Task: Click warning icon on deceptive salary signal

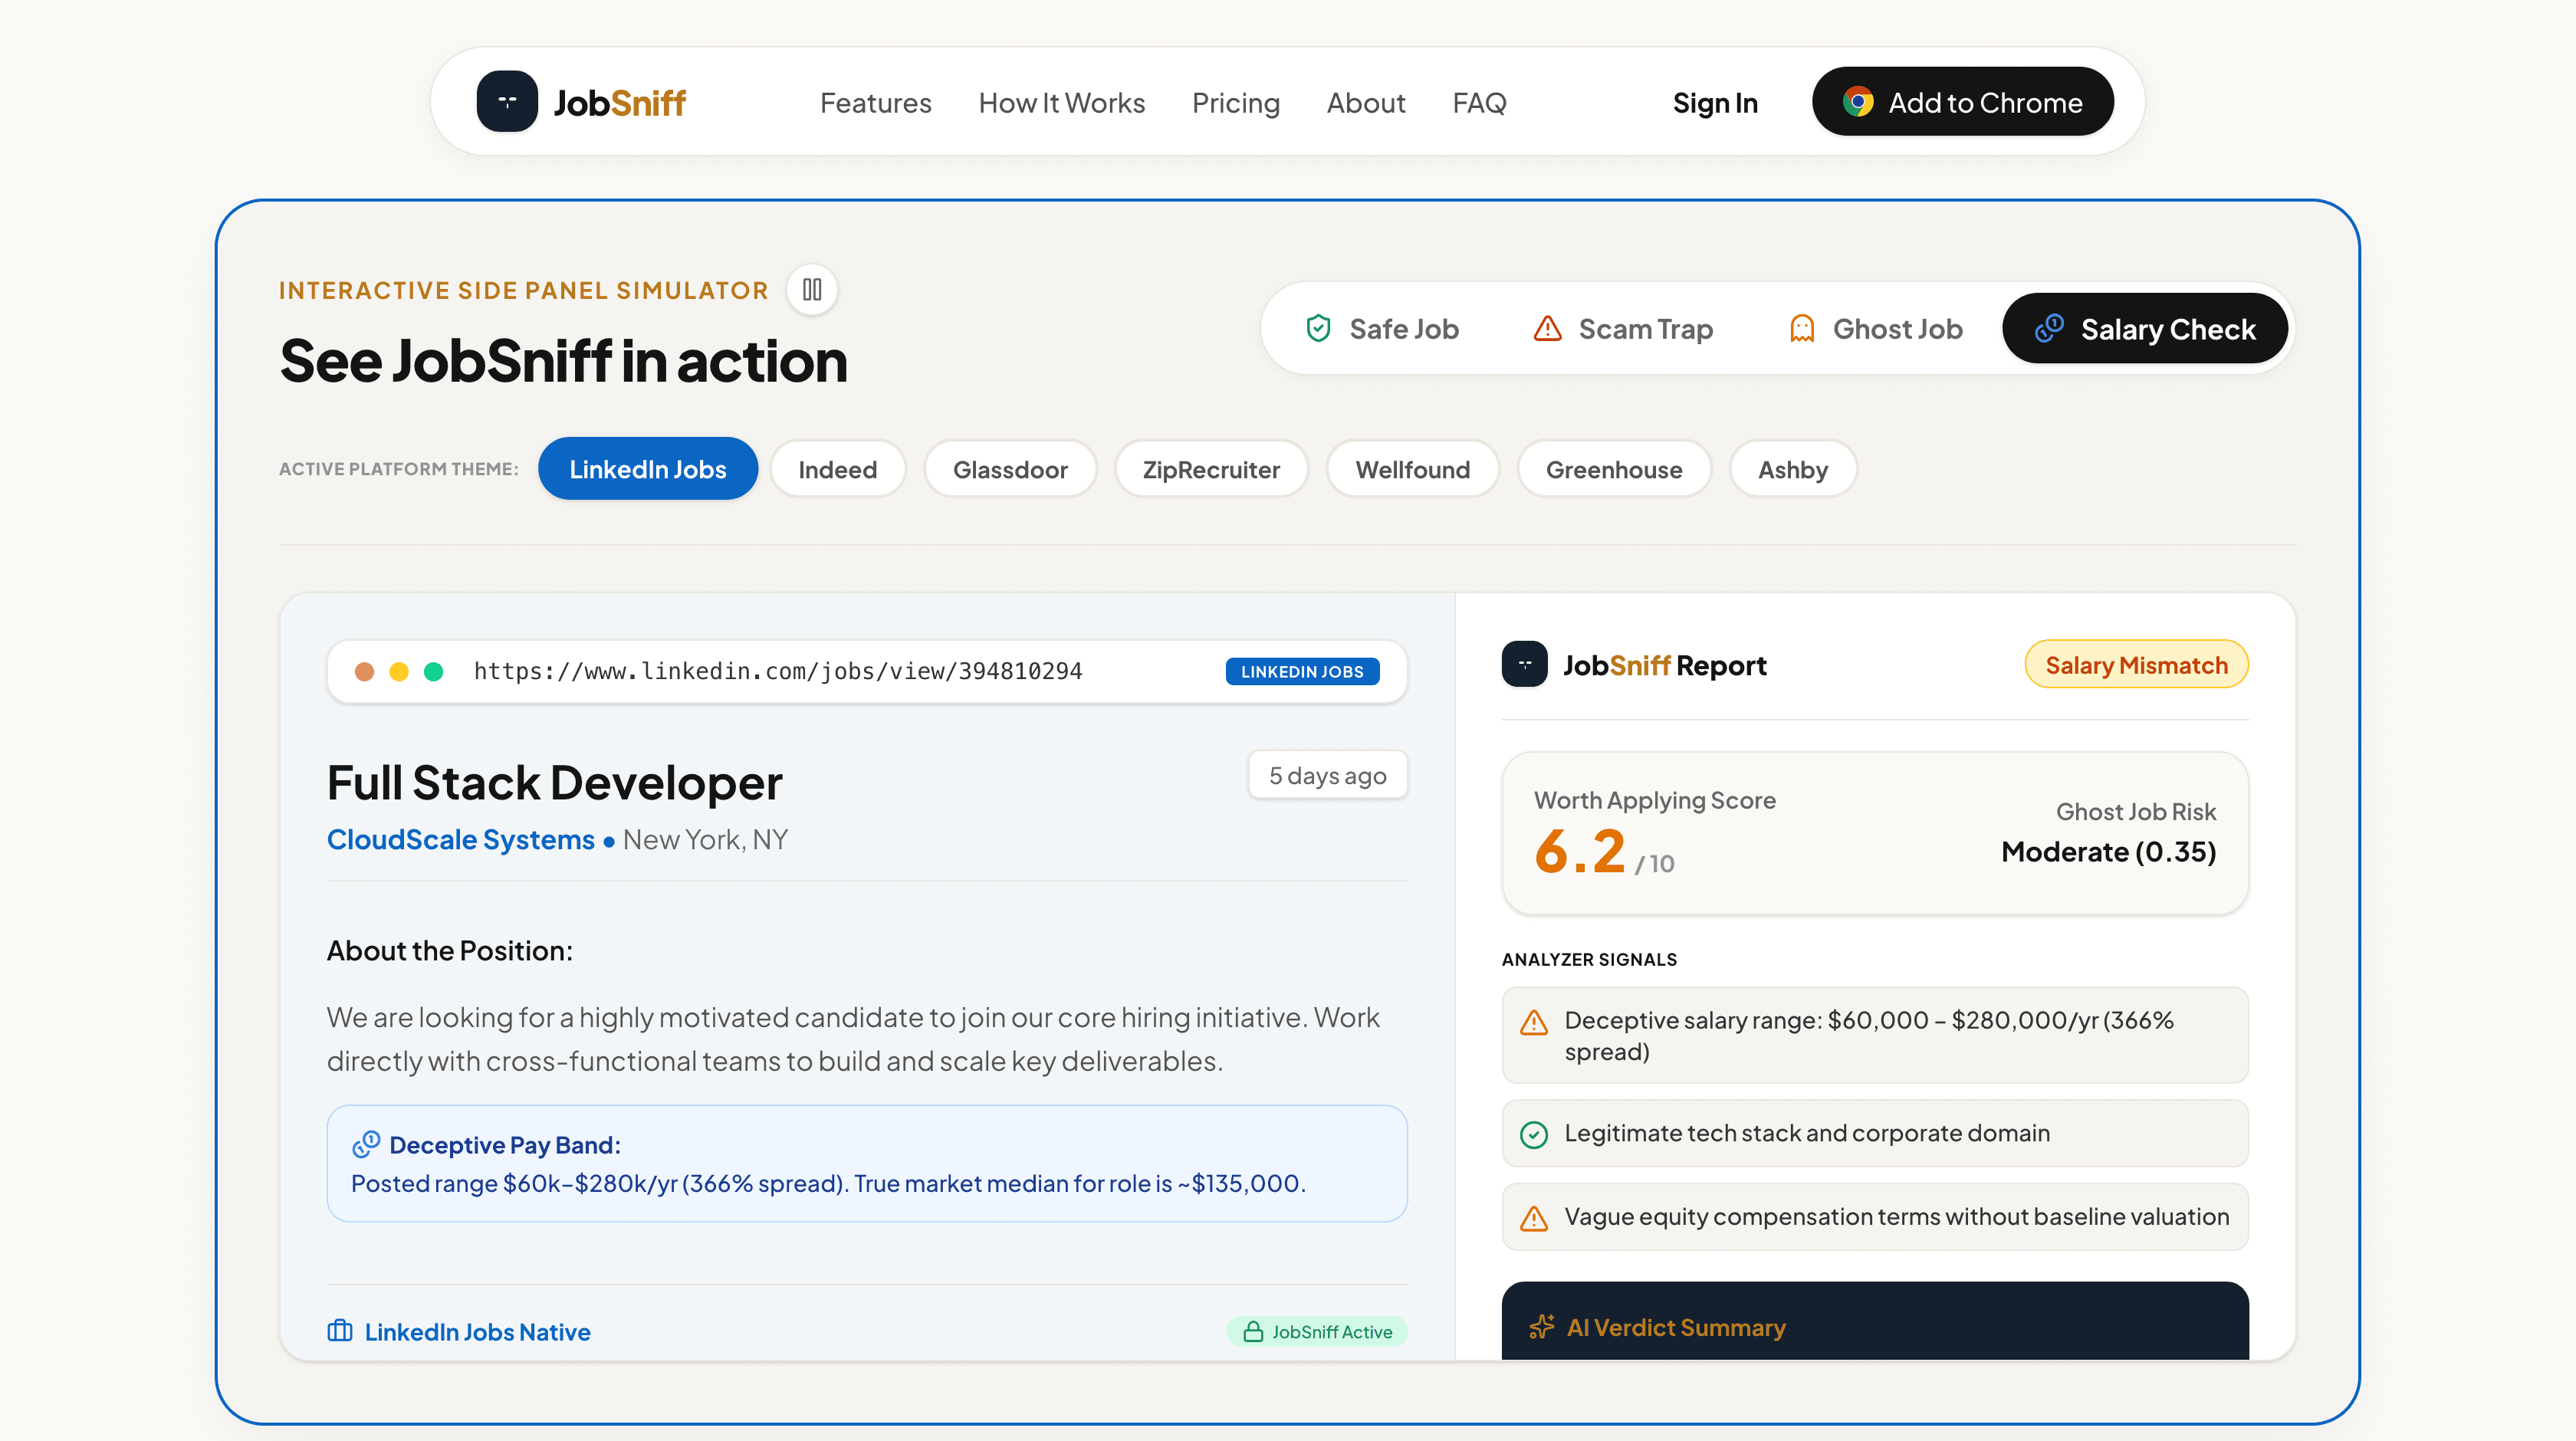Action: 1534,1023
